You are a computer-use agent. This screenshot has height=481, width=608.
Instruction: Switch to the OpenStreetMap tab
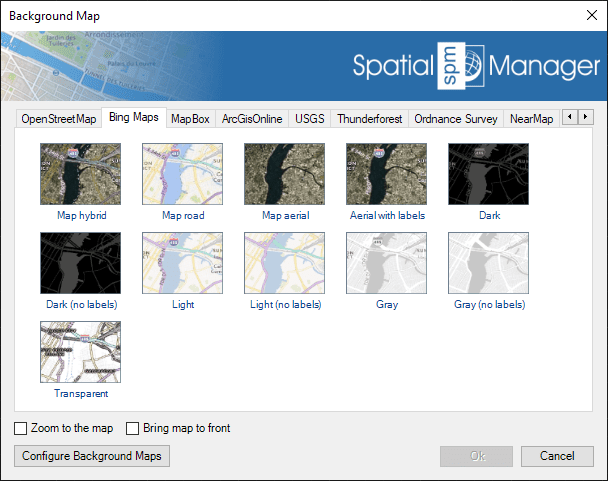click(59, 119)
